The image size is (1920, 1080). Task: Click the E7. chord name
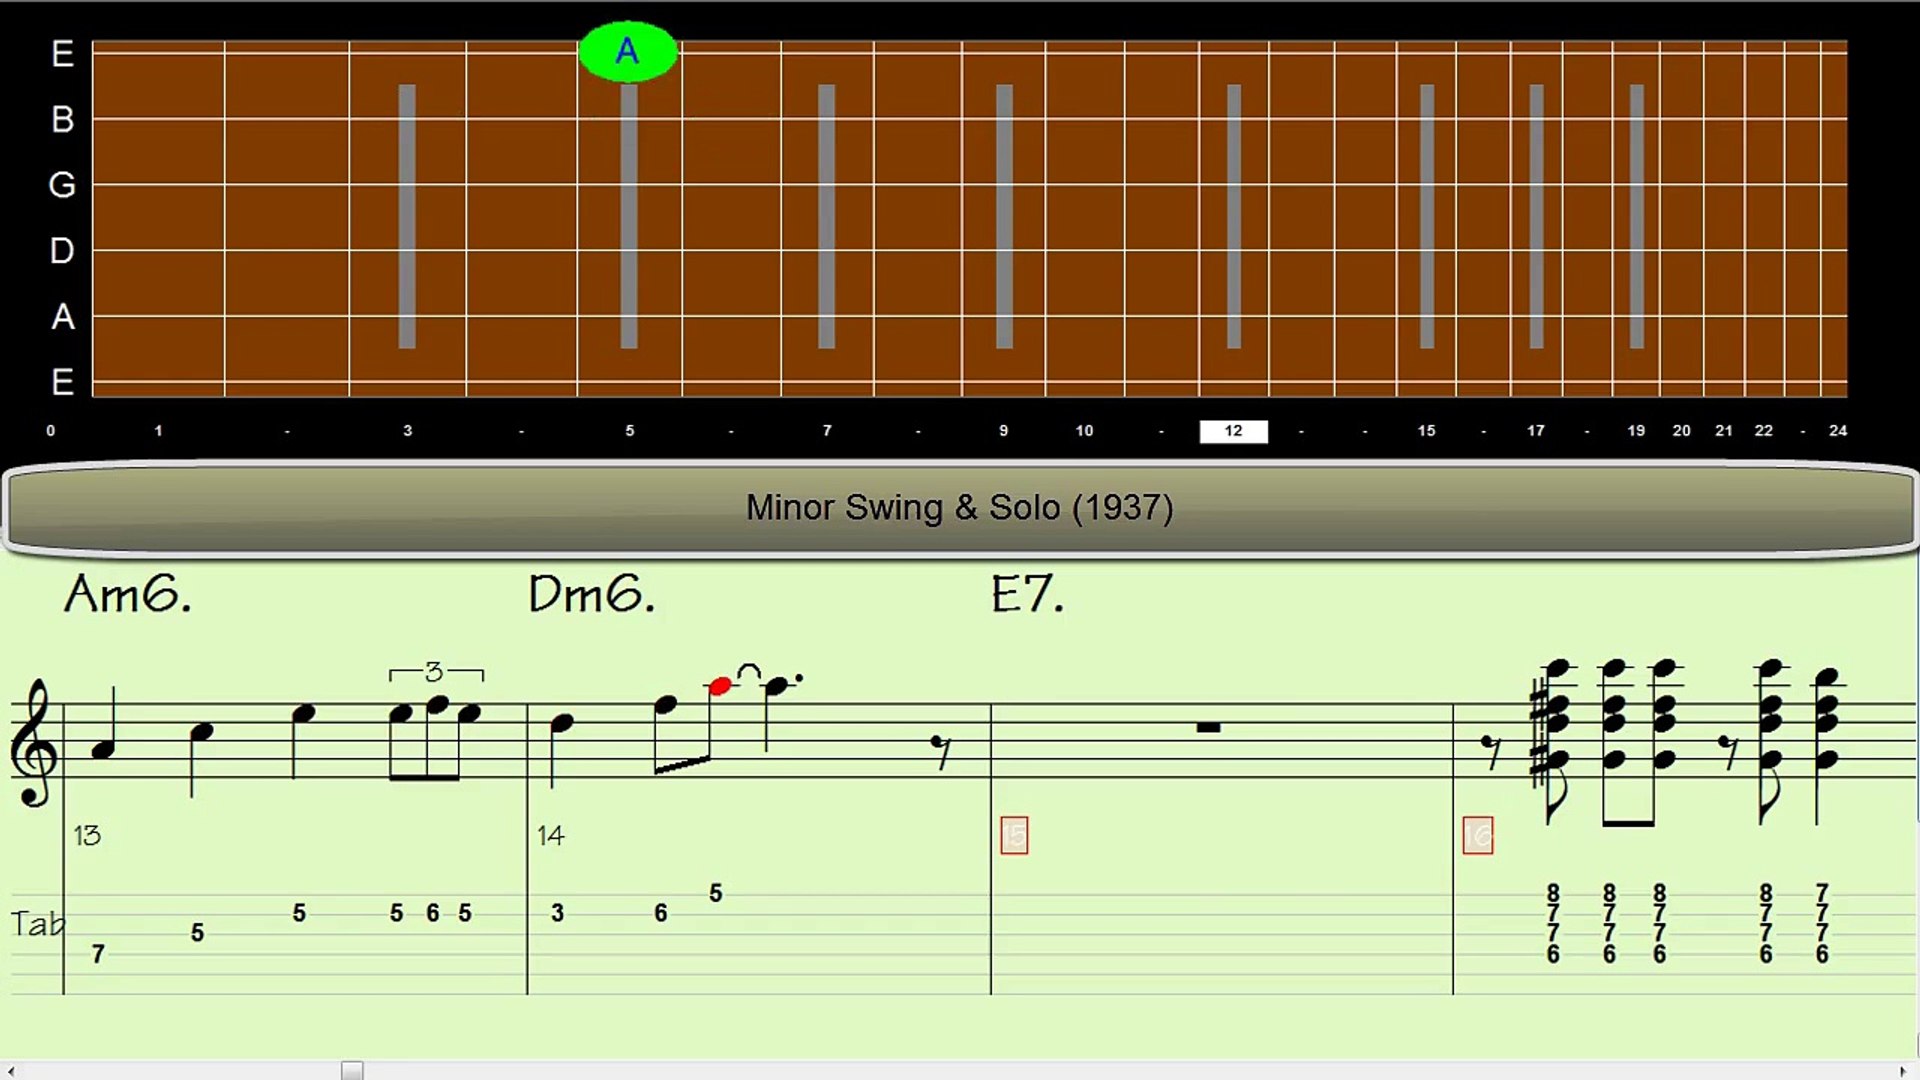pos(1028,595)
